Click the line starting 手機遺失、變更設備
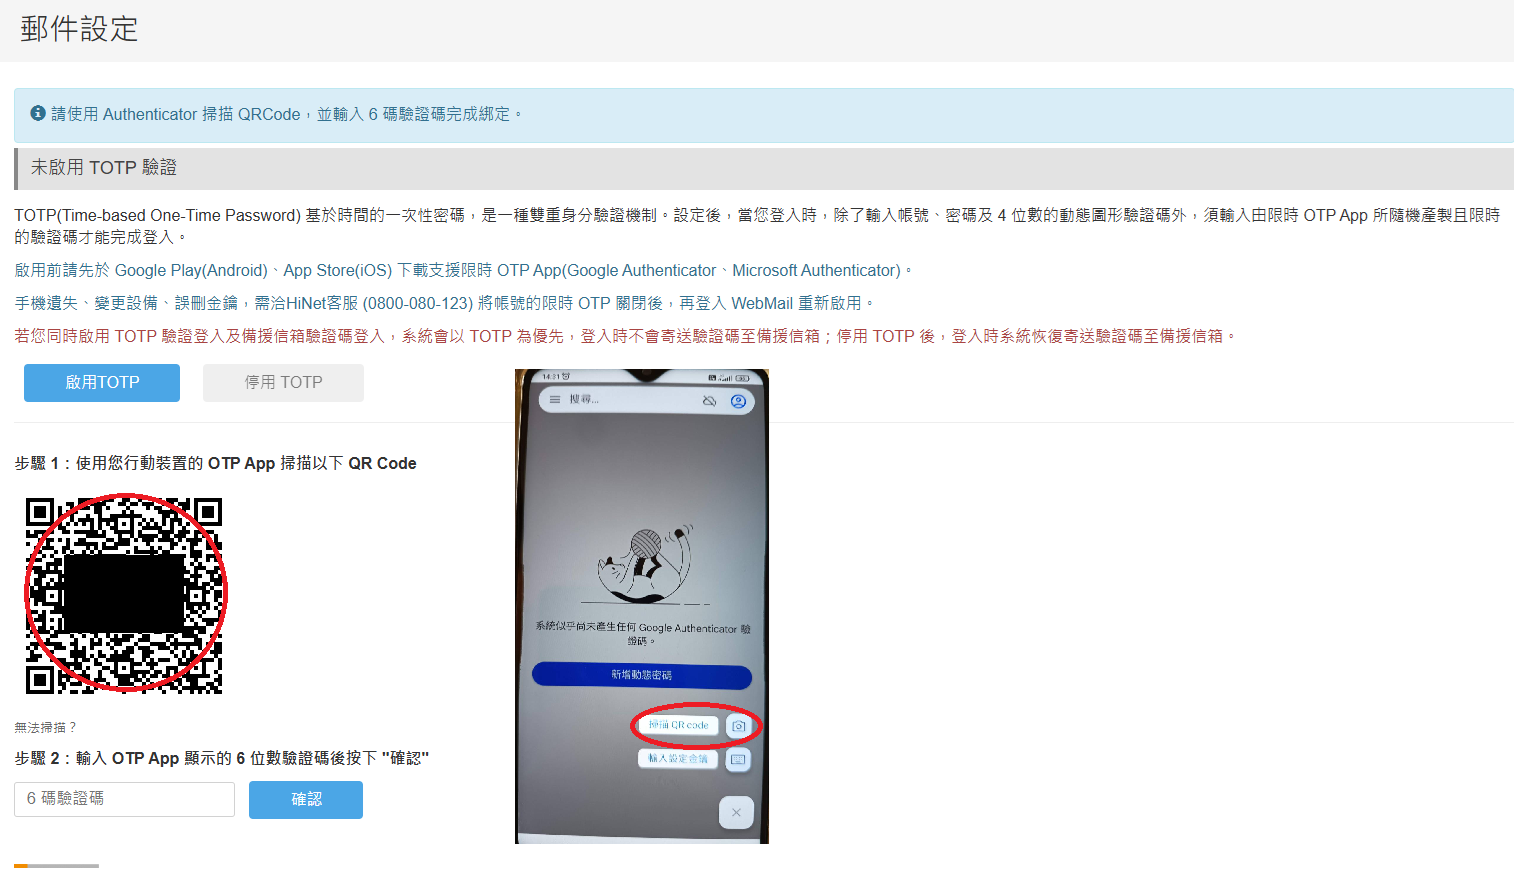The height and width of the screenshot is (886, 1514). click(x=446, y=304)
